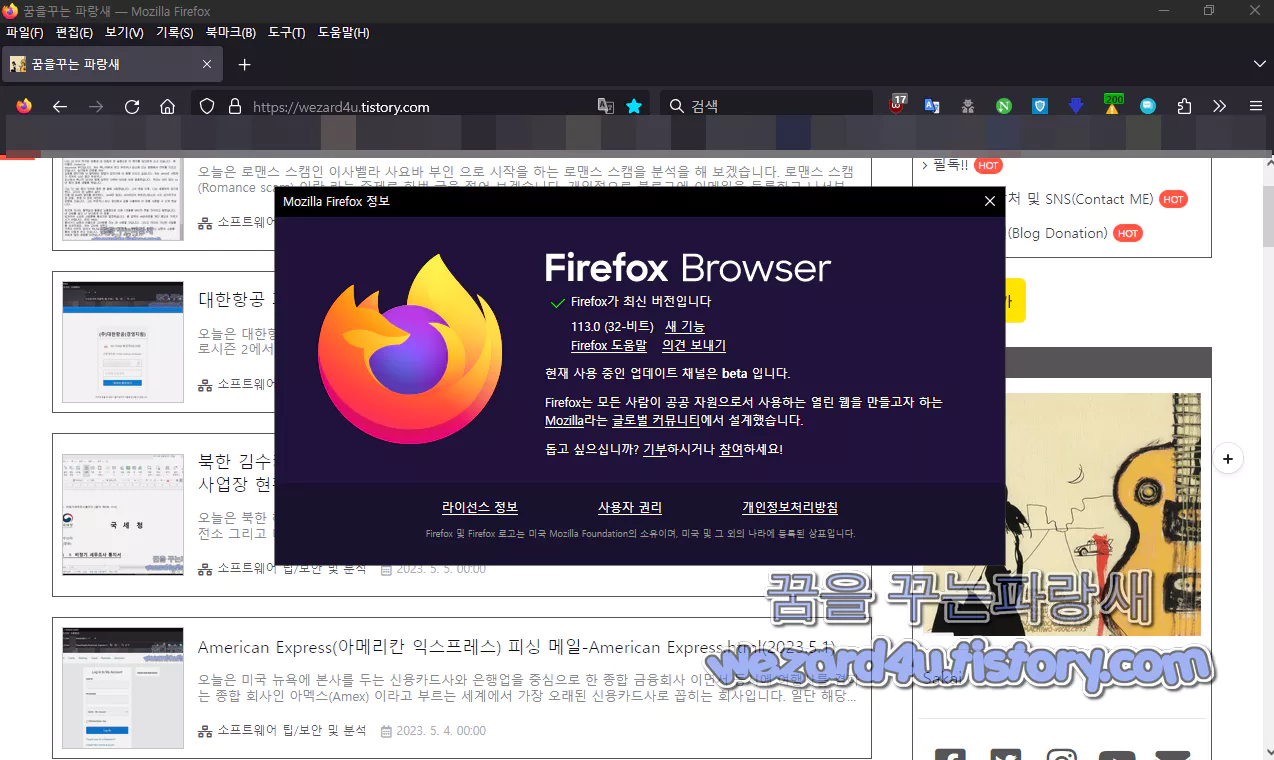Expand the overflow toolbar chevron
The width and height of the screenshot is (1274, 760).
pos(1219,105)
